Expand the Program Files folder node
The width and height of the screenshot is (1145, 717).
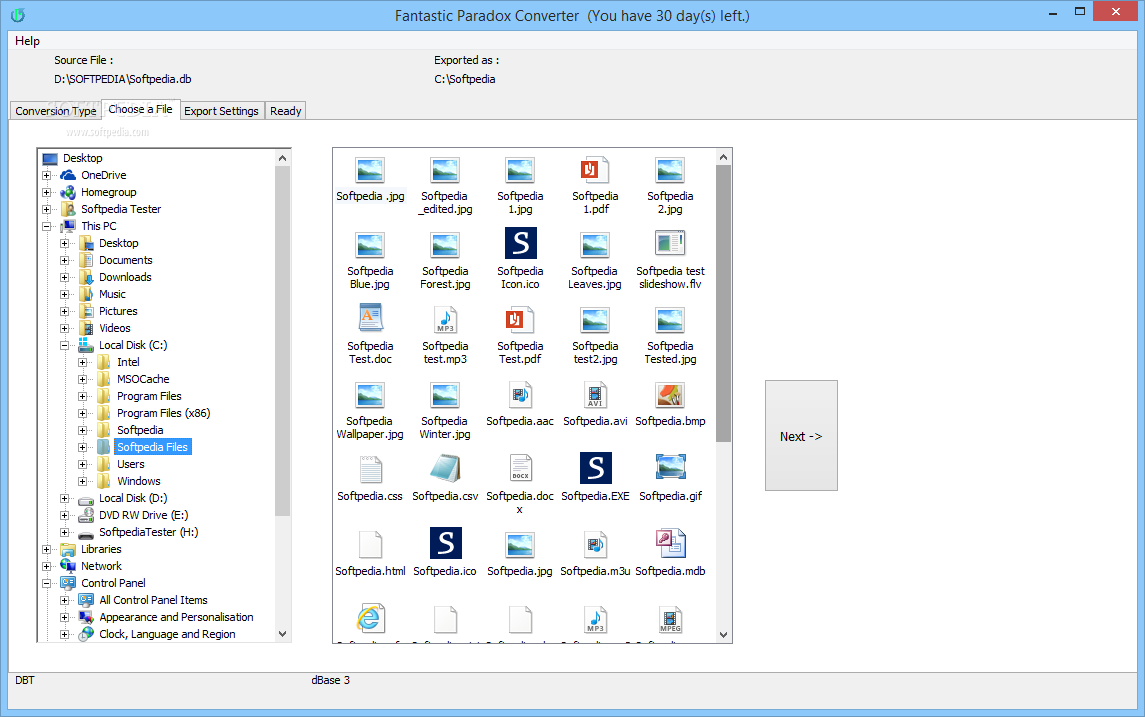point(83,396)
